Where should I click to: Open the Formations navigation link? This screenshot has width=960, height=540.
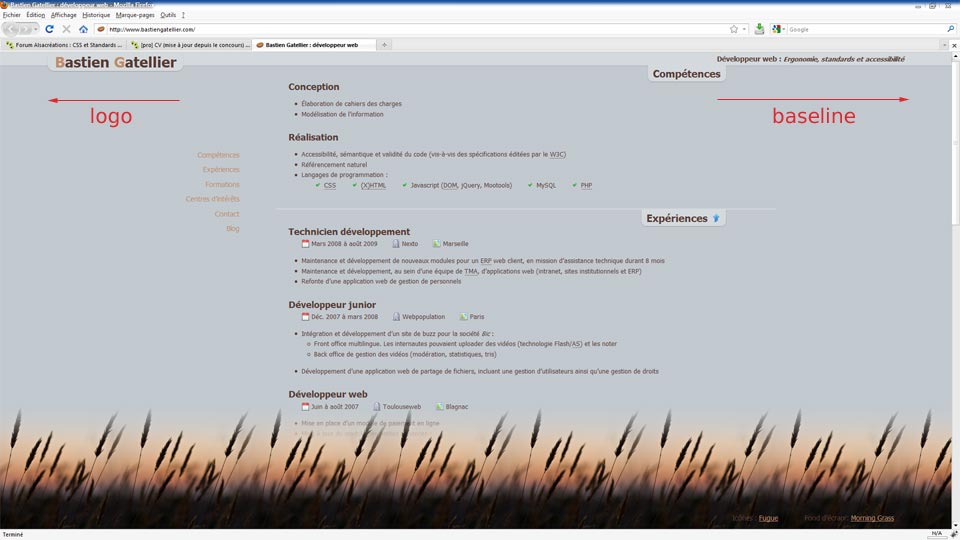pos(222,184)
